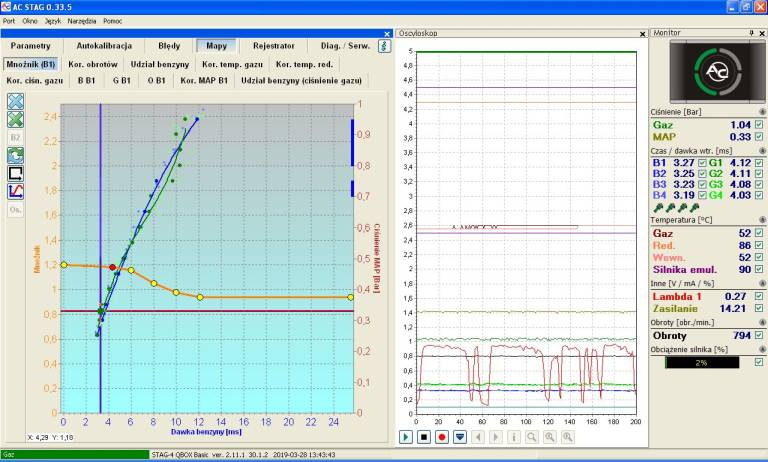The width and height of the screenshot is (768, 462).
Task: Select the Kor. obrotów map
Action: tap(93, 64)
